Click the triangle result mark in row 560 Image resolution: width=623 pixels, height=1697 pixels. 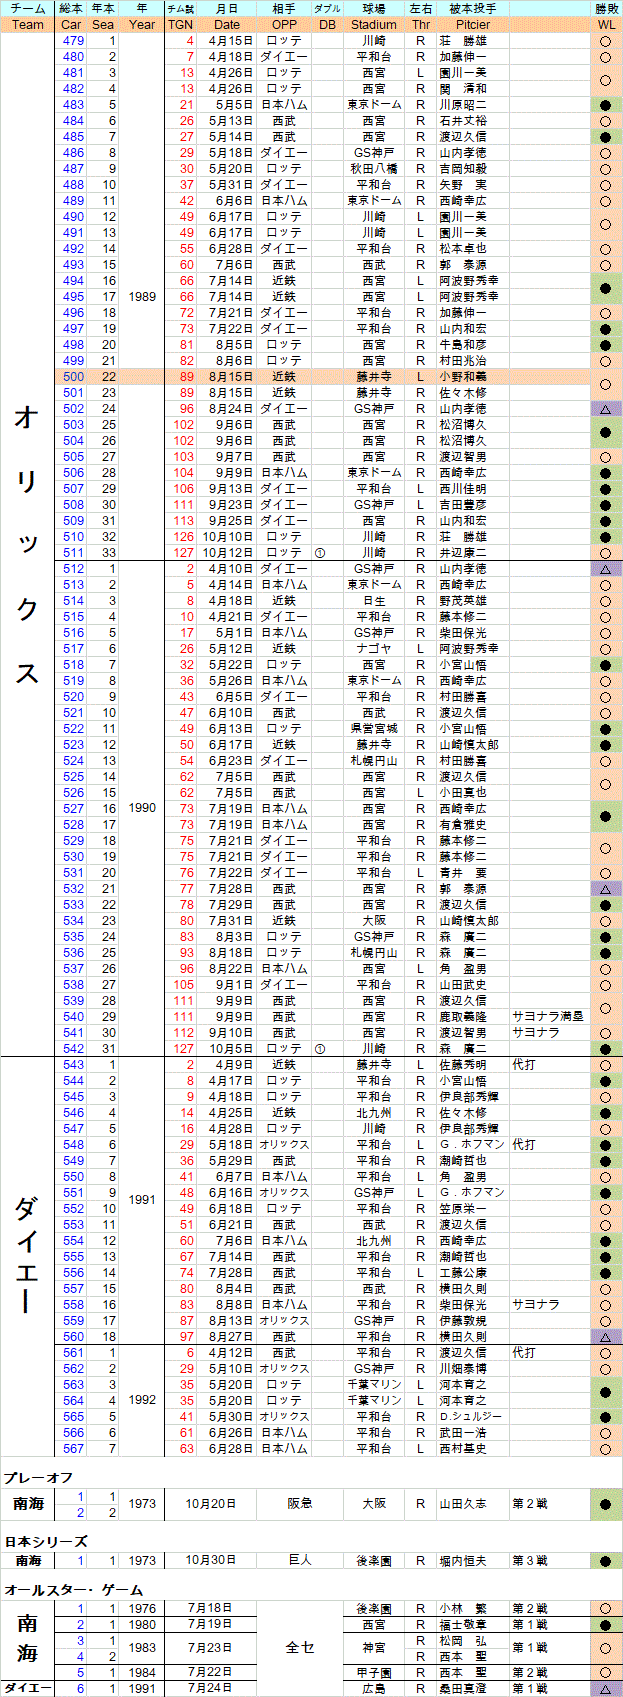click(x=606, y=1337)
